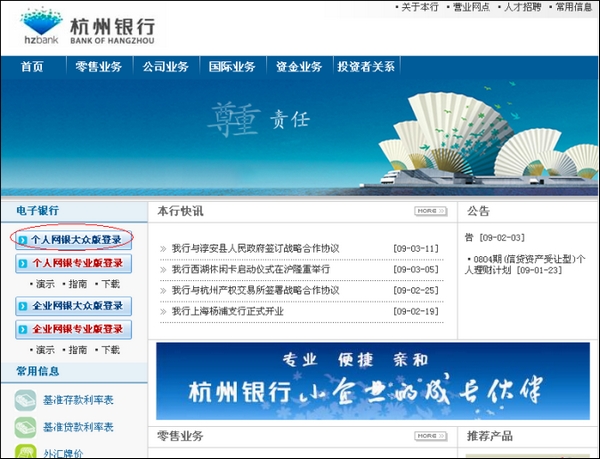
Task: Click arrow icon on 个人网银大众版登录
Action: pyautogui.click(x=23, y=240)
